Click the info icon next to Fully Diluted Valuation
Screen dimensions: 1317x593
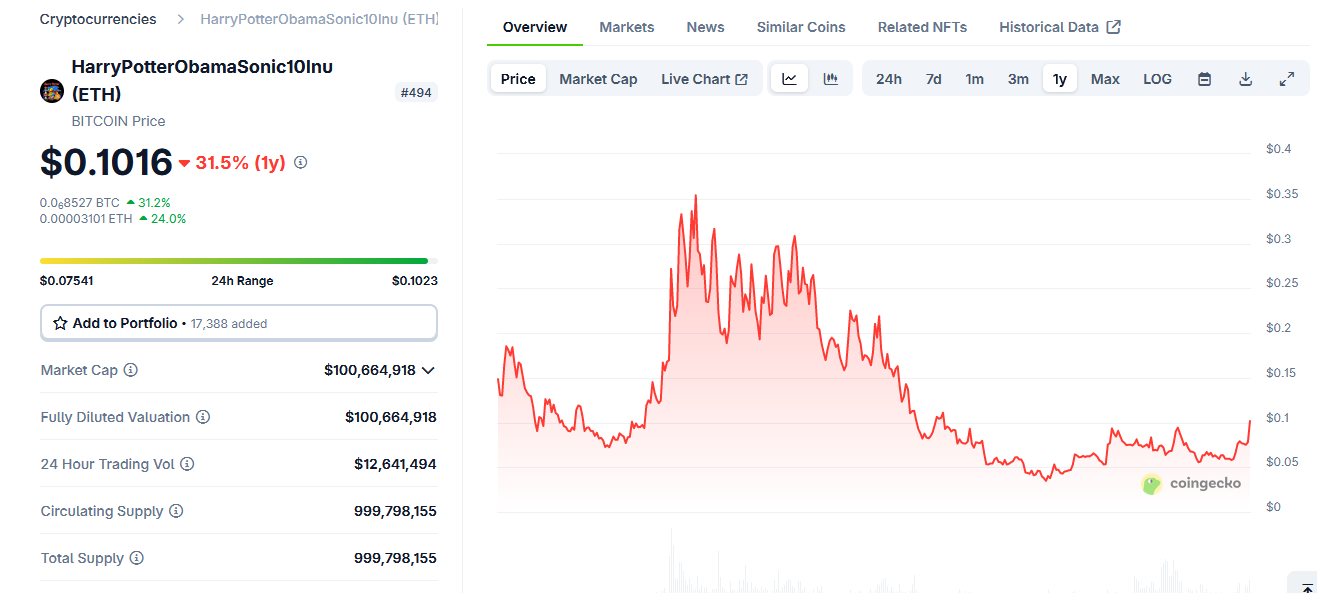pos(203,417)
